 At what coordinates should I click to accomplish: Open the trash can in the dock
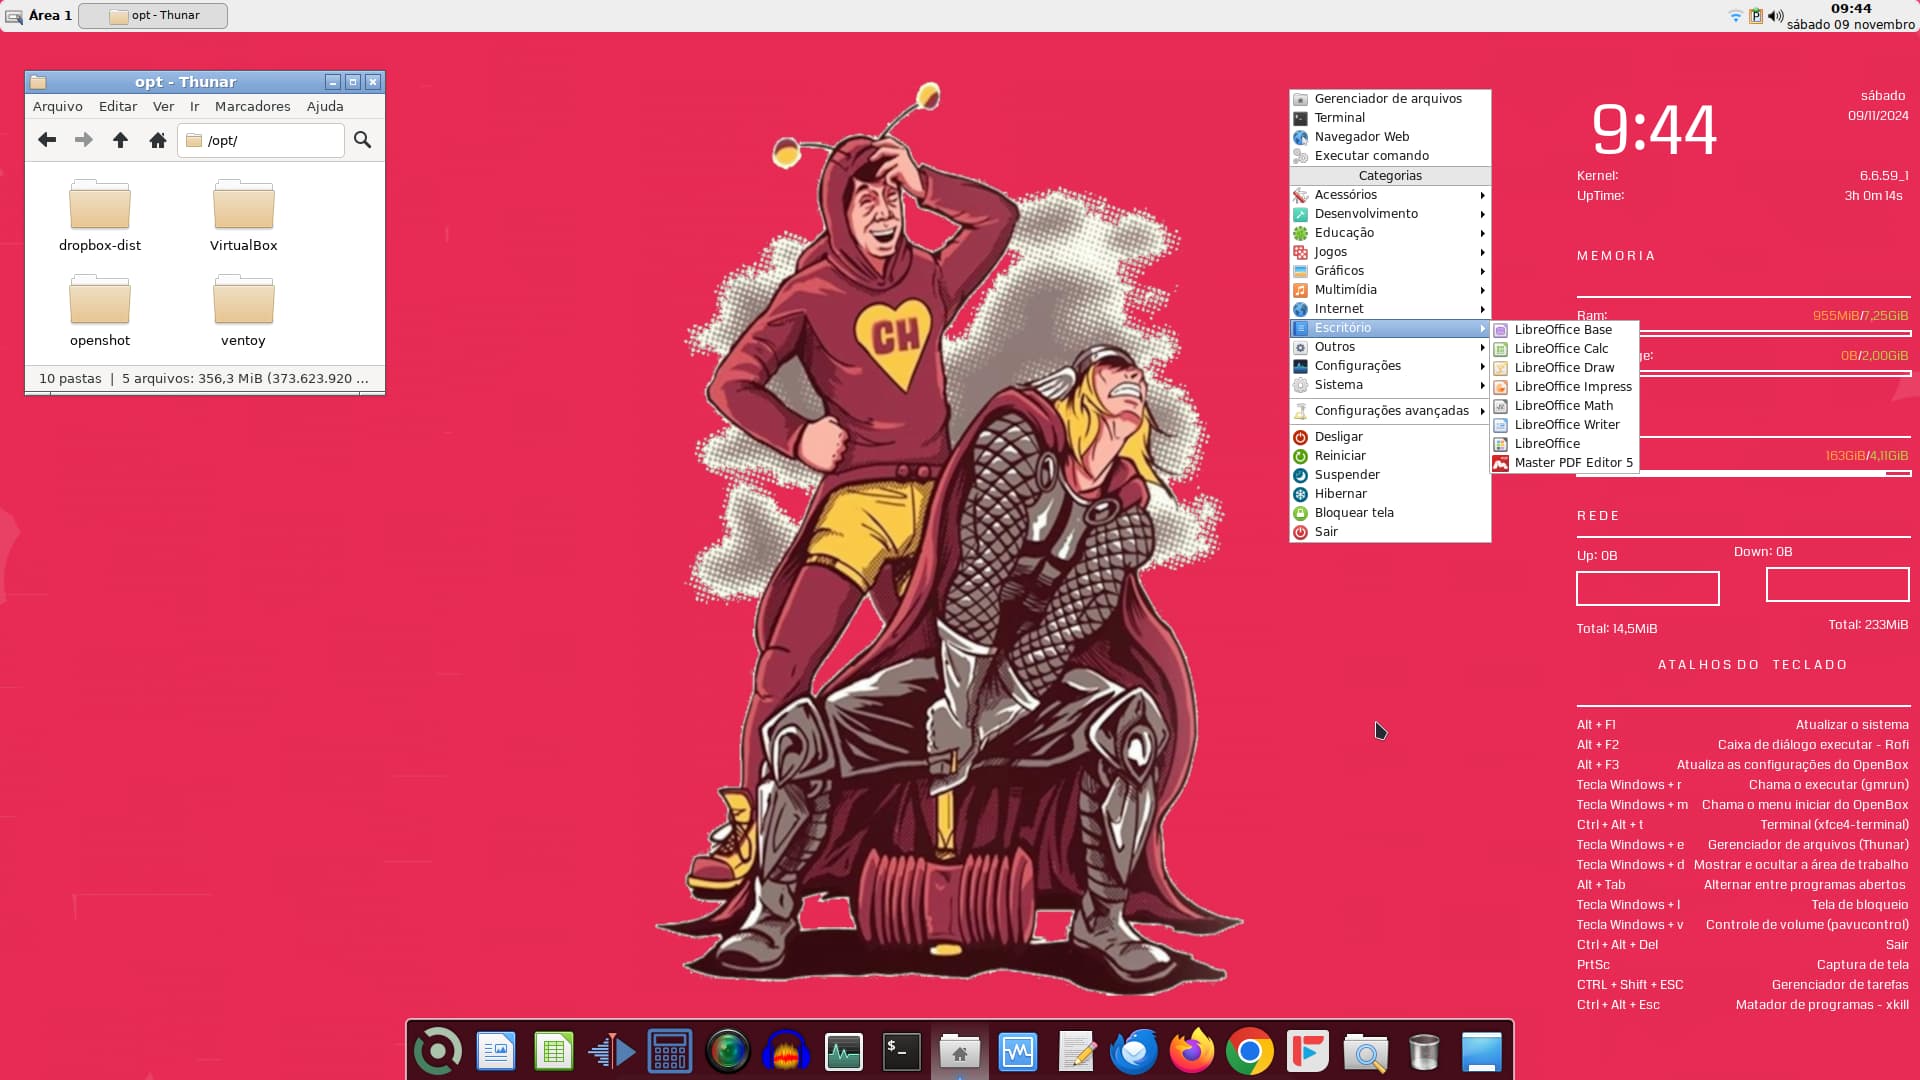pos(1423,1052)
